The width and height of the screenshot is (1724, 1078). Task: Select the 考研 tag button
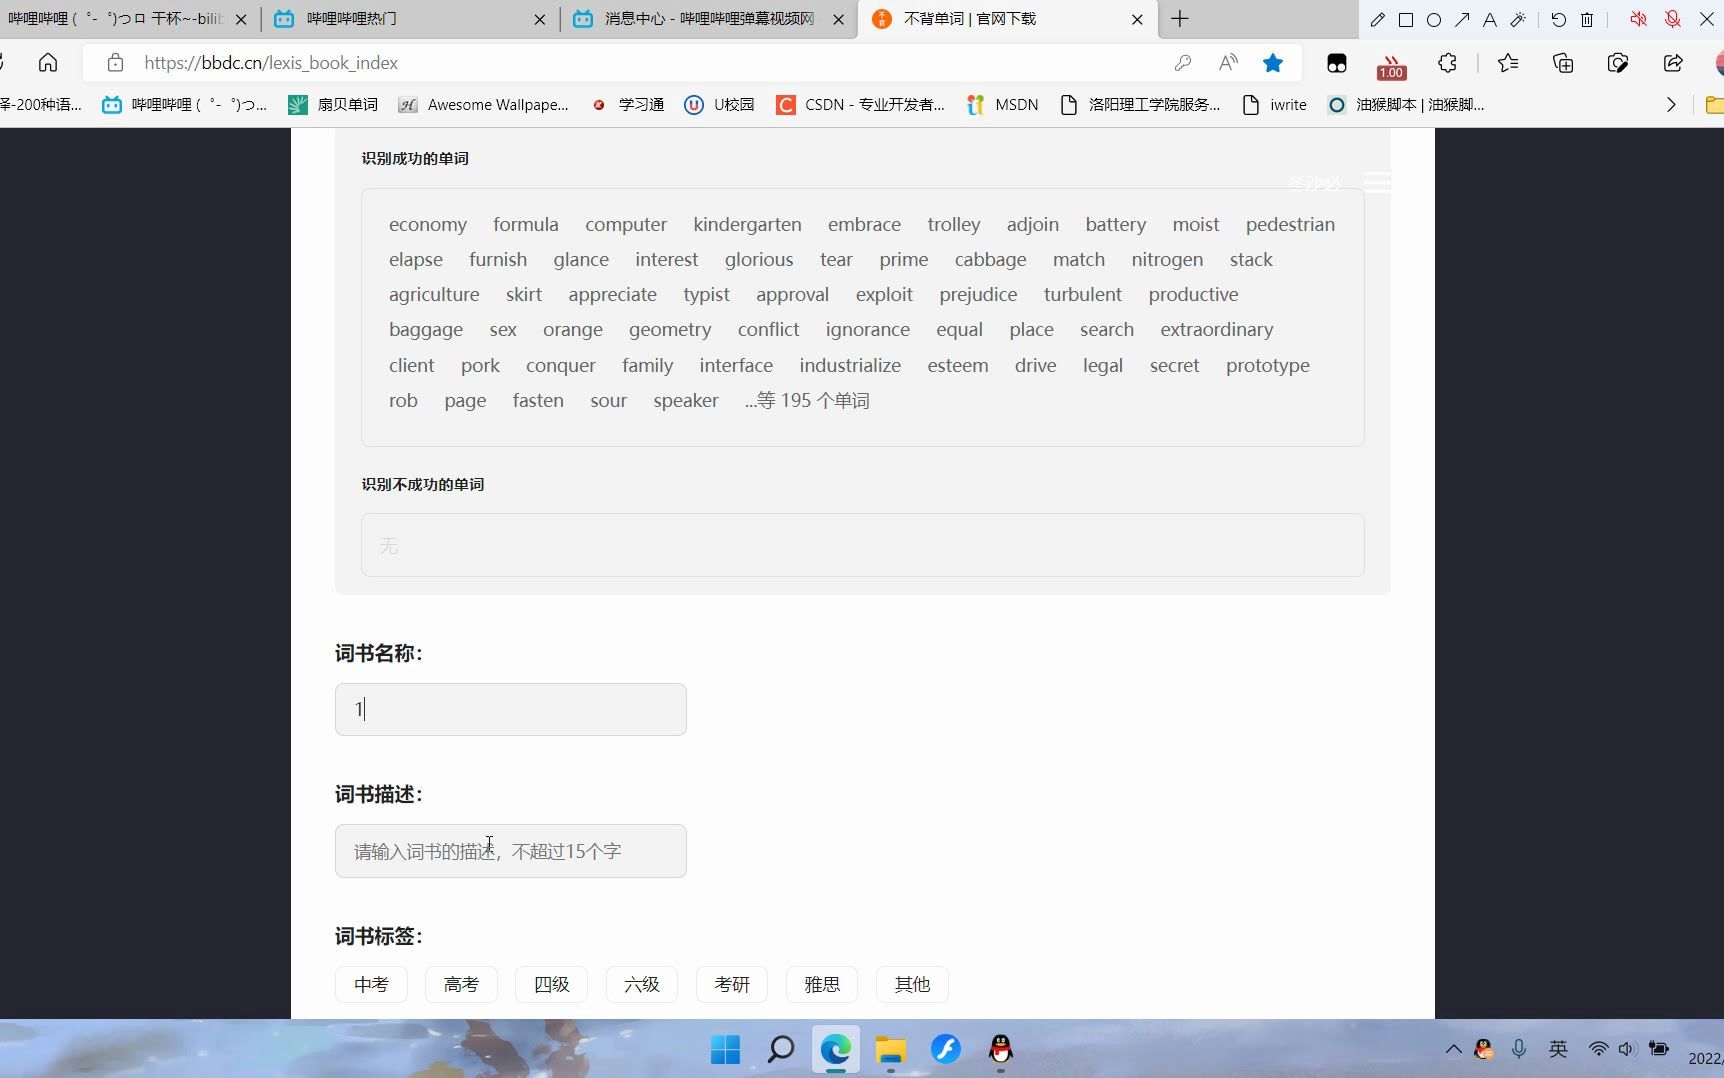coord(731,984)
